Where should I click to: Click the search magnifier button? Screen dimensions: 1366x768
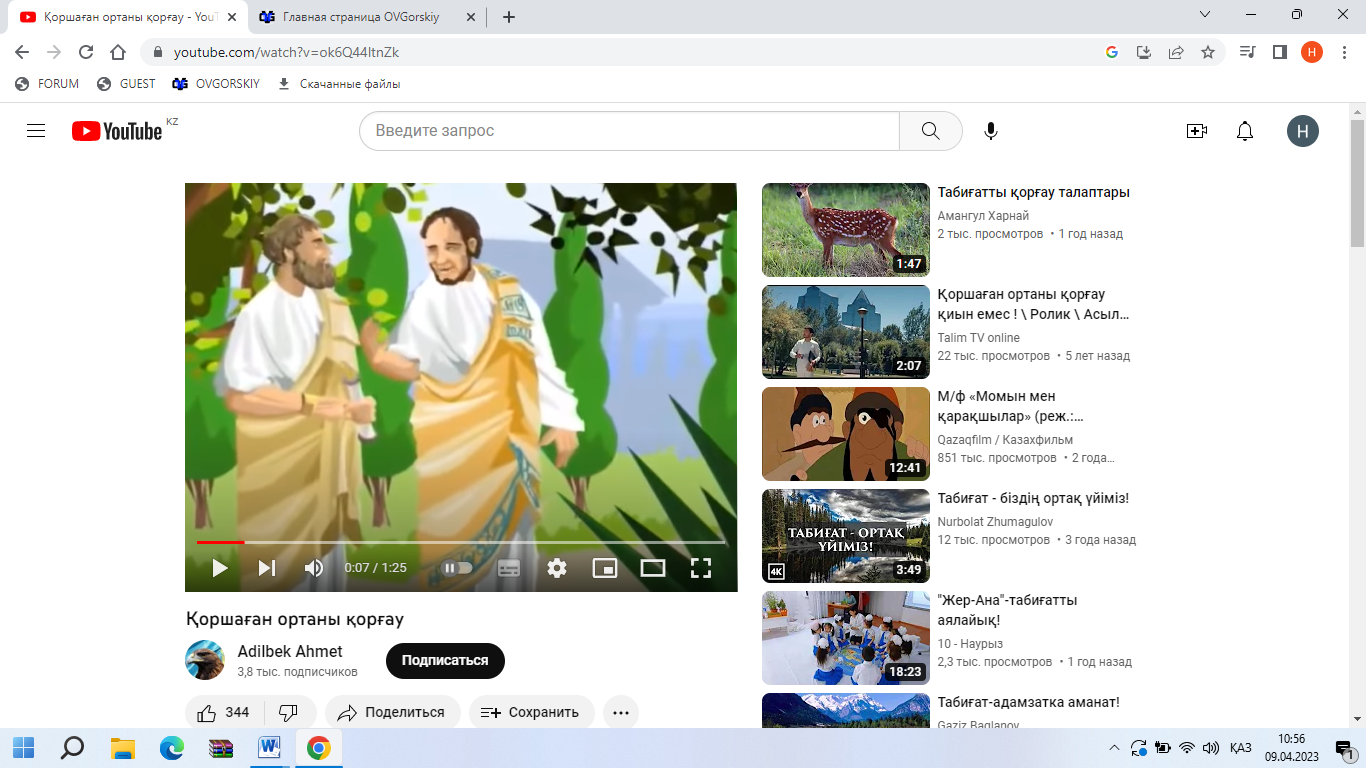click(x=930, y=131)
